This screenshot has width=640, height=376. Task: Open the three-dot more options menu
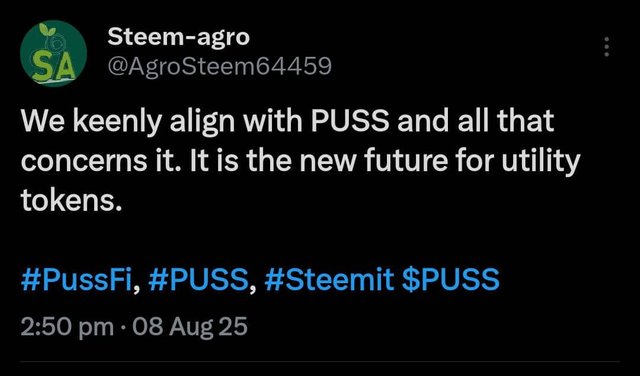(x=607, y=47)
